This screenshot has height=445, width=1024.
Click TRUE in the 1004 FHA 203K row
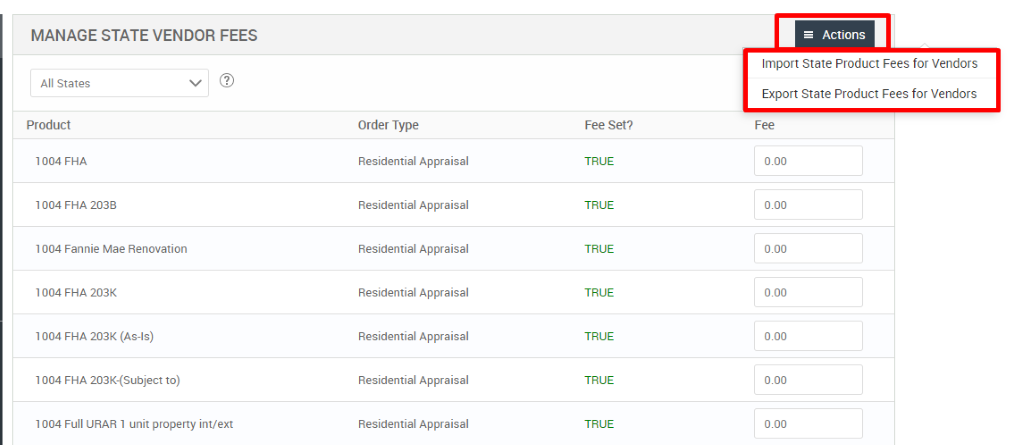pos(600,293)
